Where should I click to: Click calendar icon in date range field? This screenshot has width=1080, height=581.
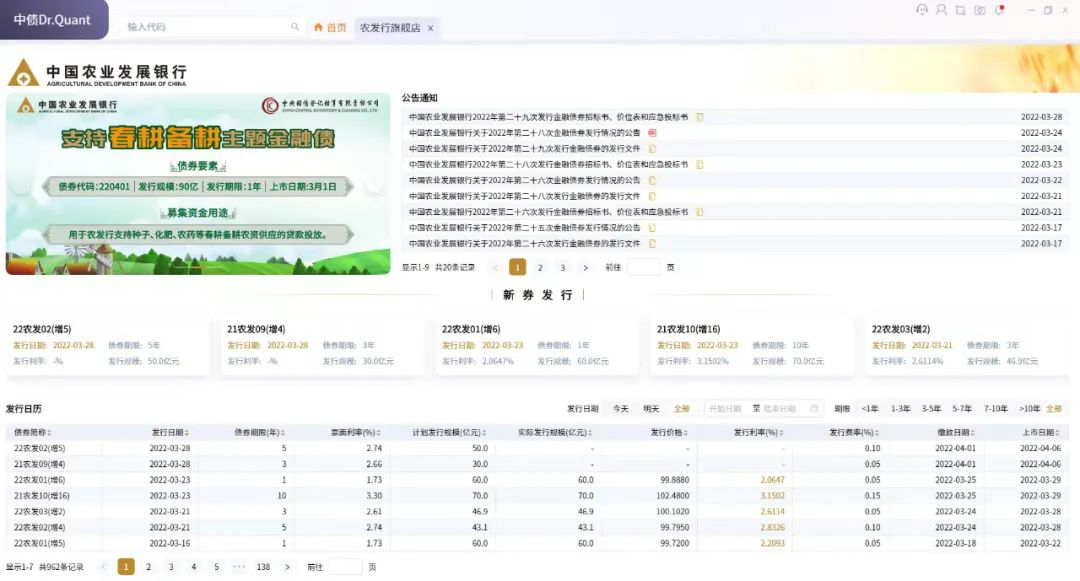(x=813, y=409)
